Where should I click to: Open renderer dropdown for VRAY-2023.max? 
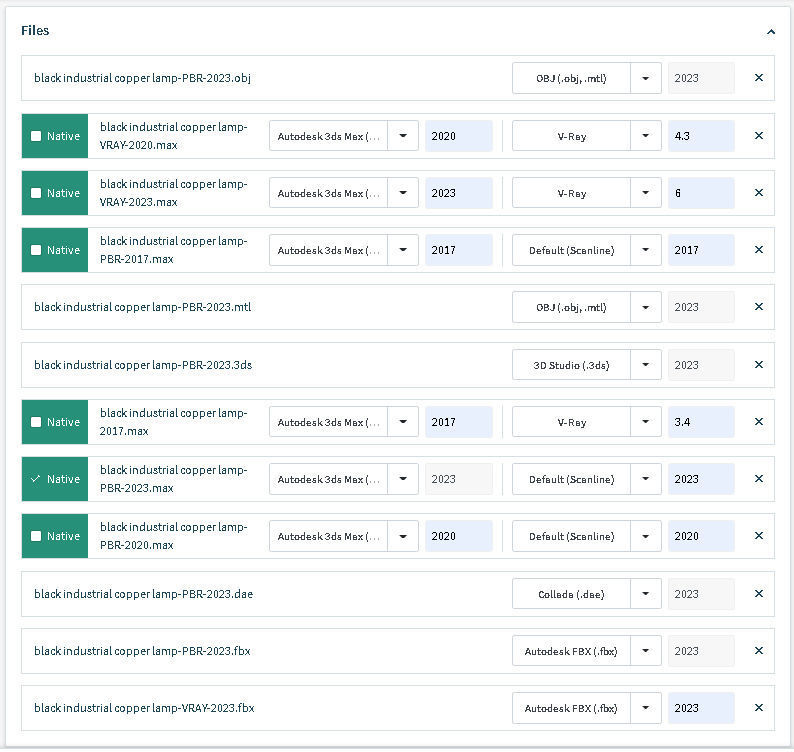click(646, 193)
